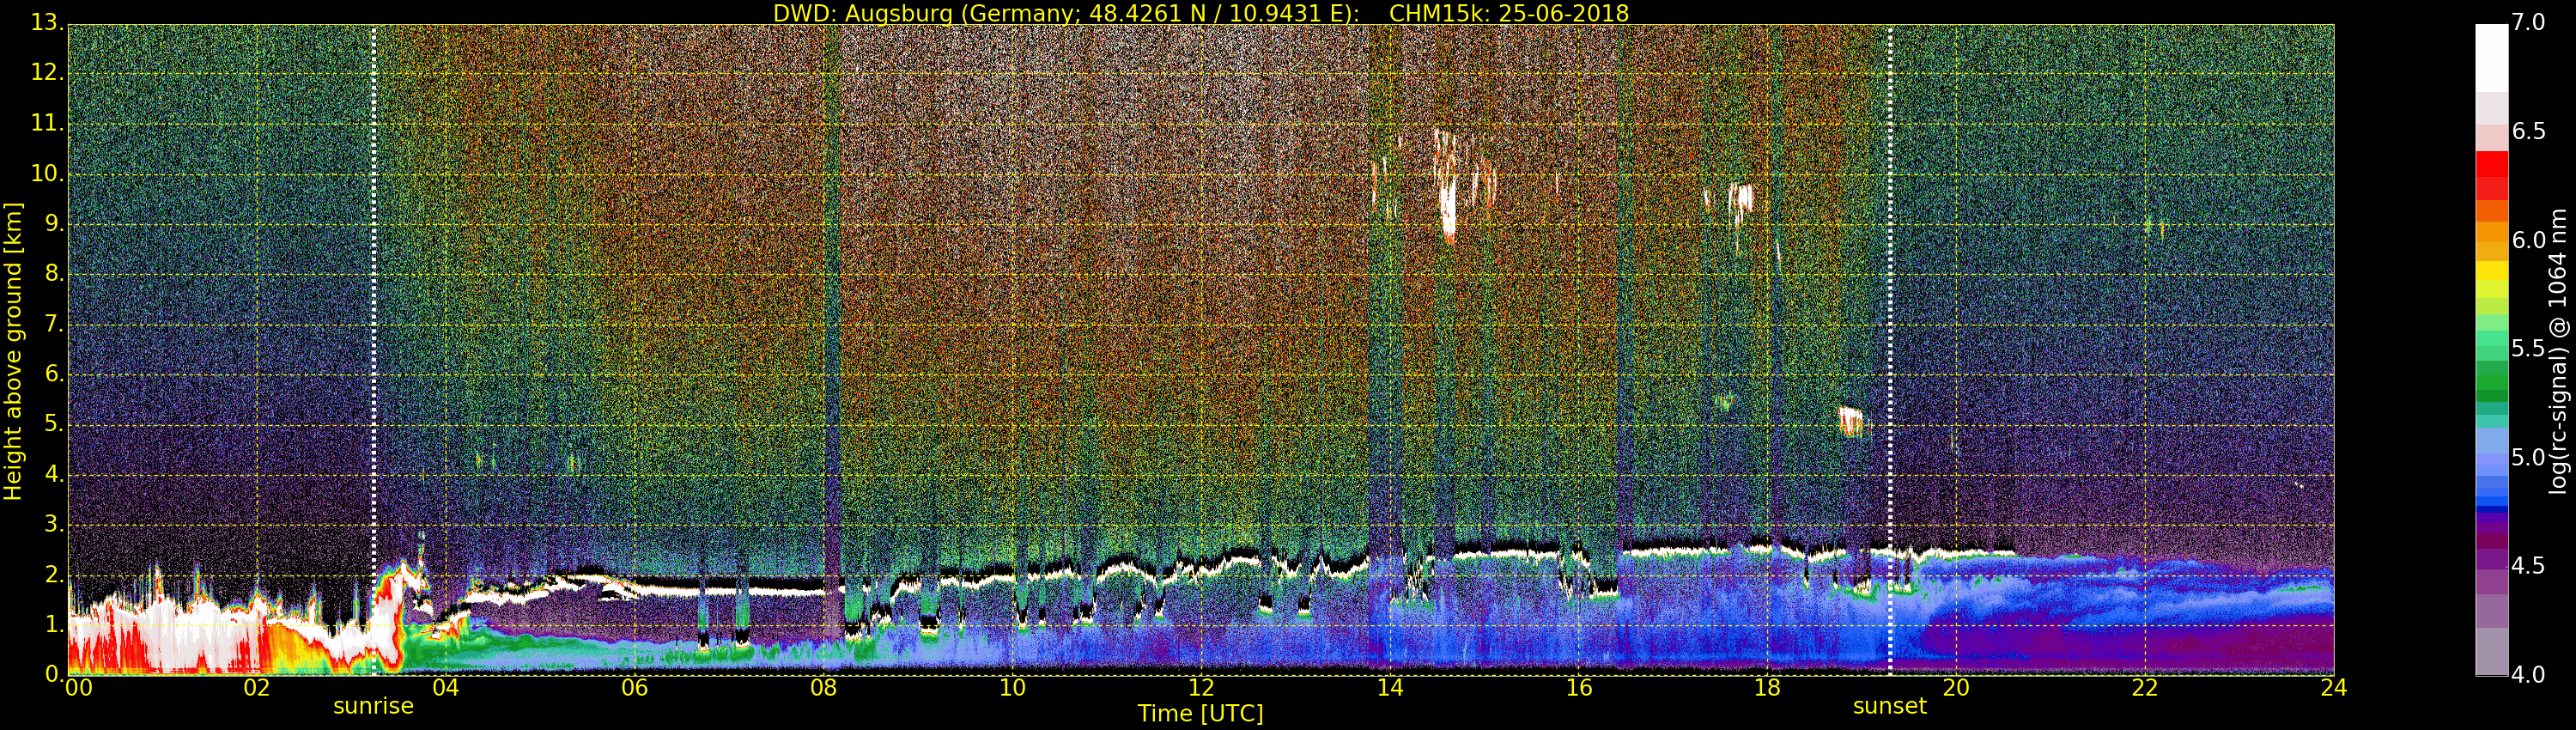Click the "12." height axis tick label
2576x730 pixels.
47,73
